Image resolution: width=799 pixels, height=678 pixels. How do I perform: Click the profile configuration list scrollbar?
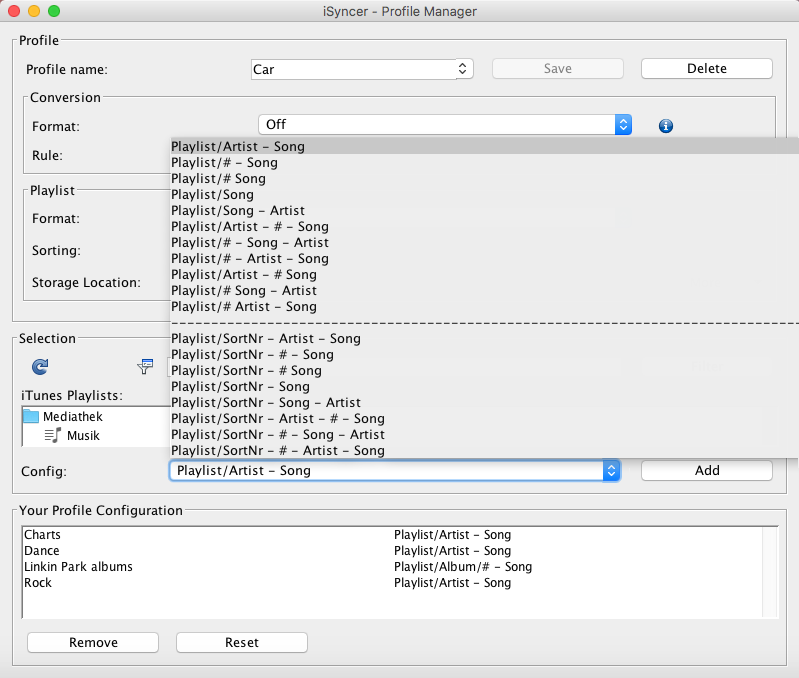coord(770,572)
